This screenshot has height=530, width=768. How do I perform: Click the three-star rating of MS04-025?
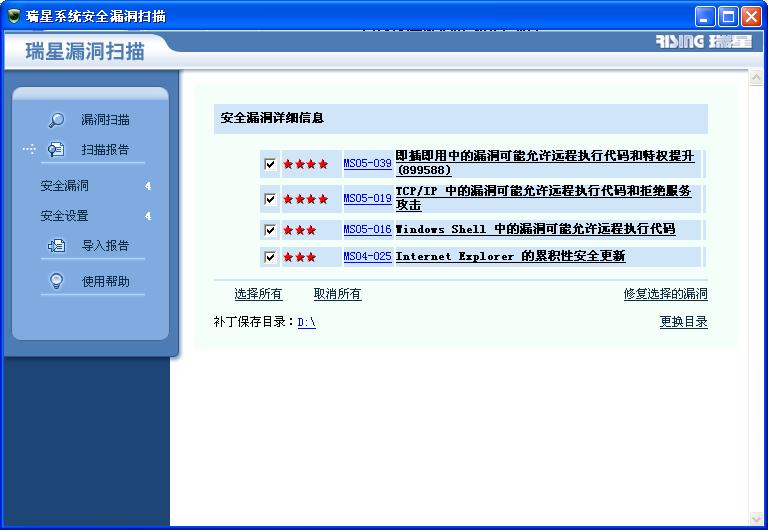pyautogui.click(x=300, y=257)
